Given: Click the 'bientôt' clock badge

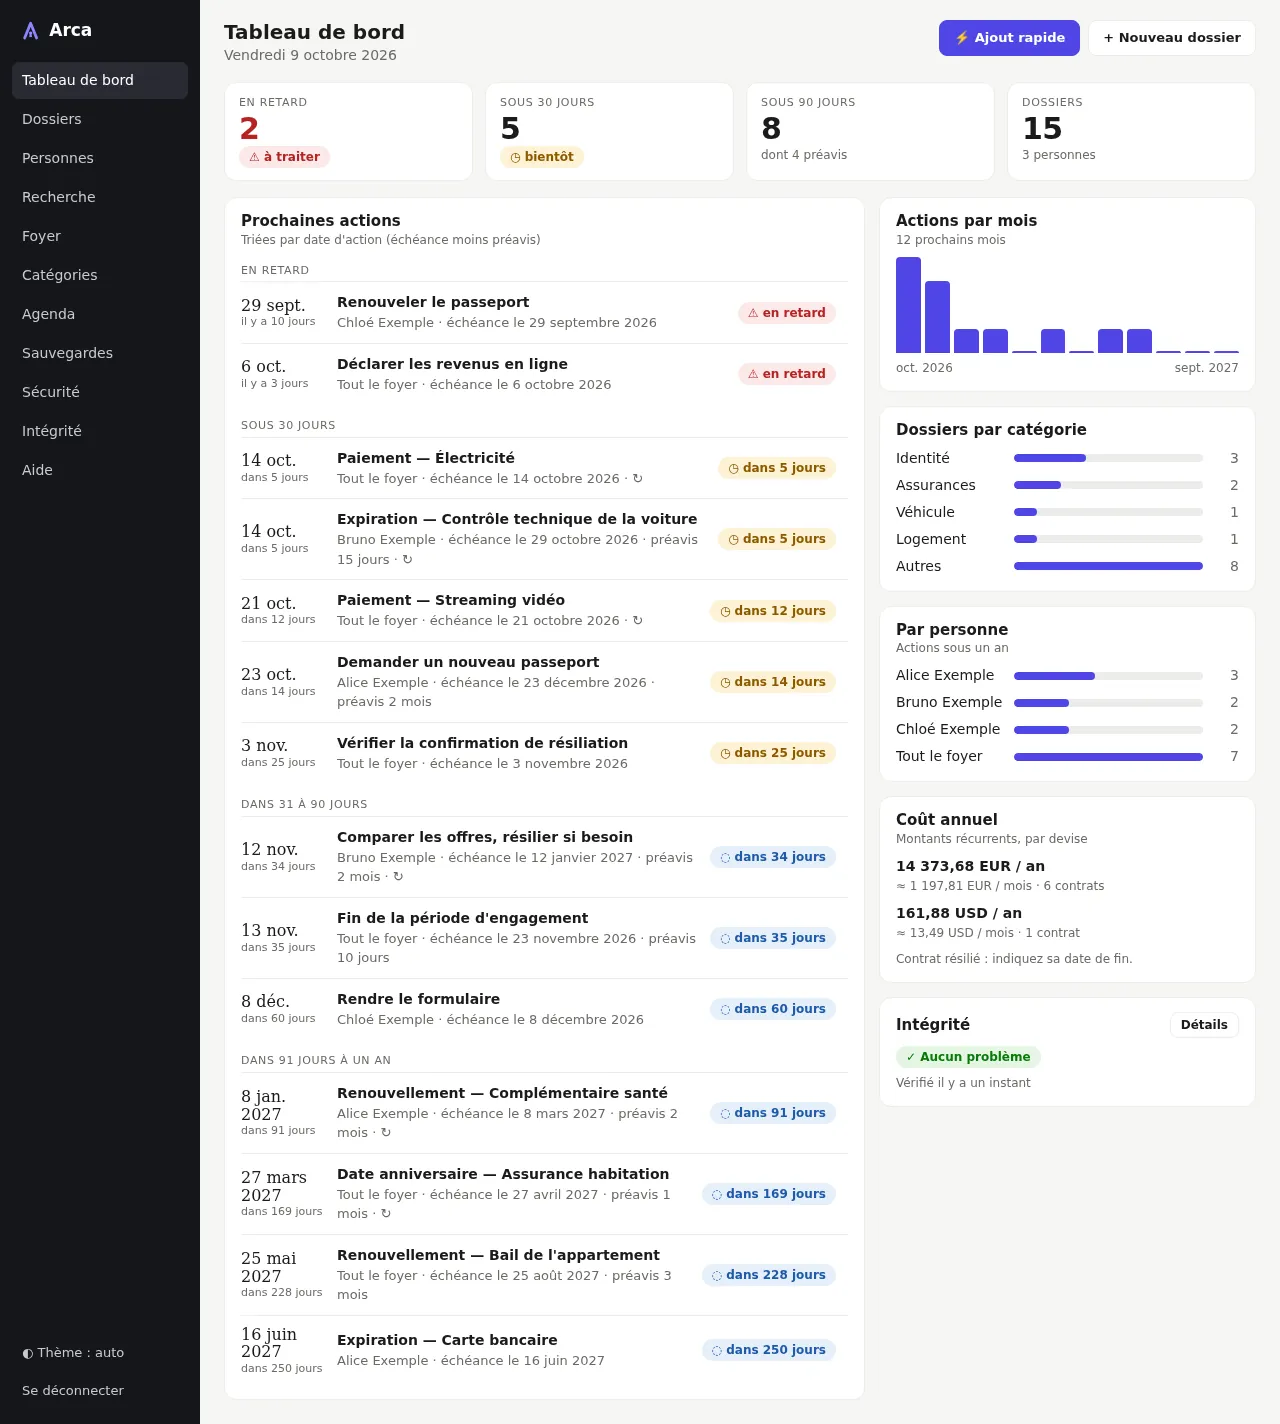Looking at the screenshot, I should click(542, 157).
